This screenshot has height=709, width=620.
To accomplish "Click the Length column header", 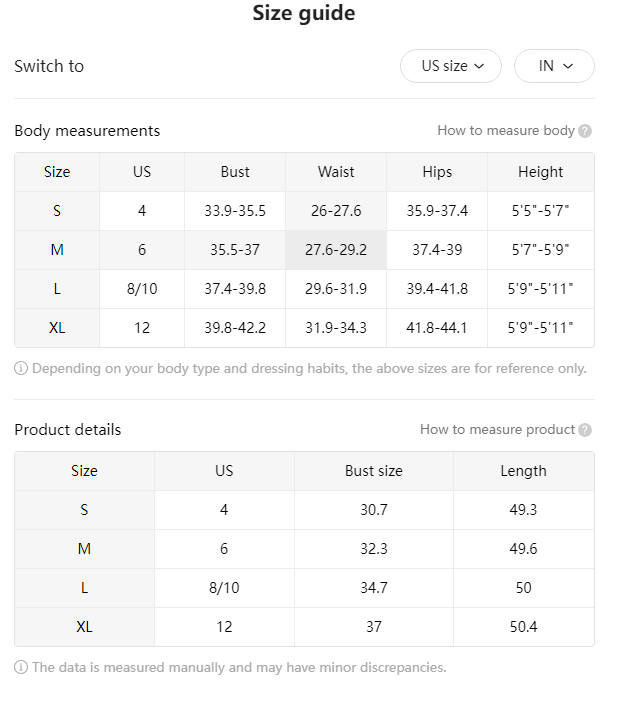I will click(524, 471).
